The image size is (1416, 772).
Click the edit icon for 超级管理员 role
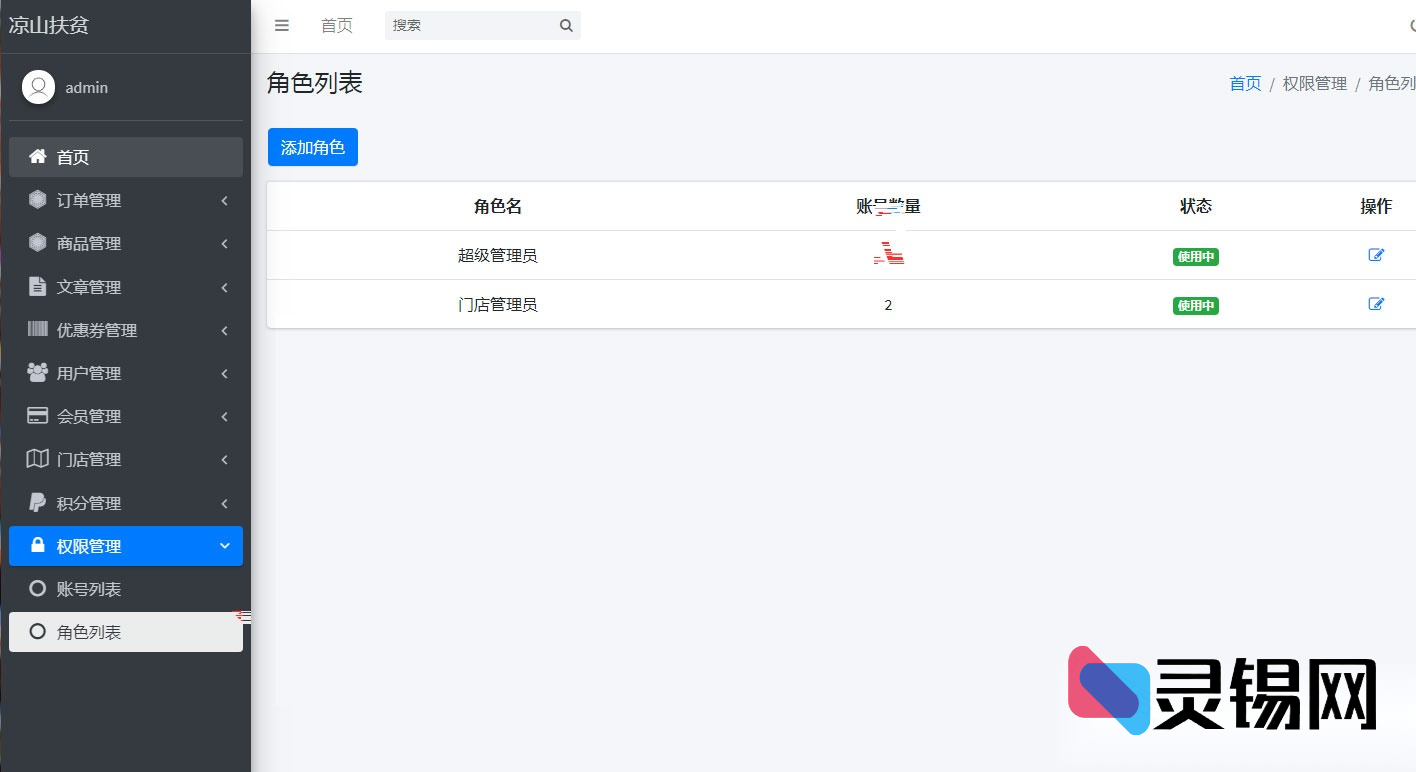tap(1377, 255)
